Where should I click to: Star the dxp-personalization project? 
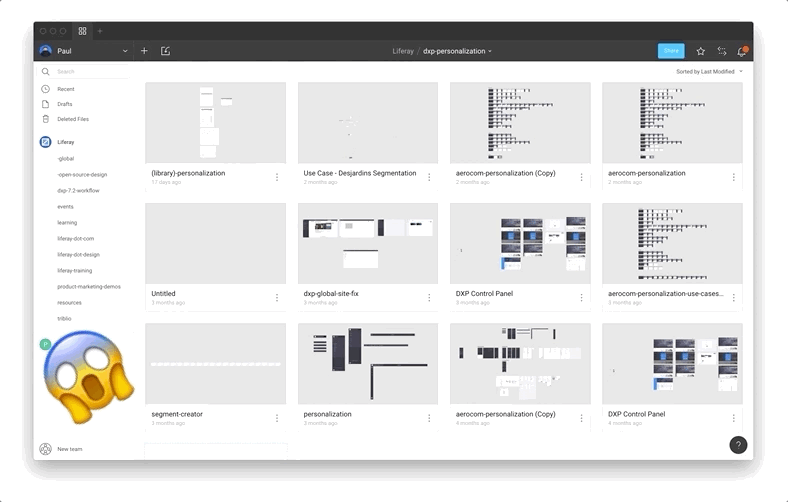[x=700, y=51]
